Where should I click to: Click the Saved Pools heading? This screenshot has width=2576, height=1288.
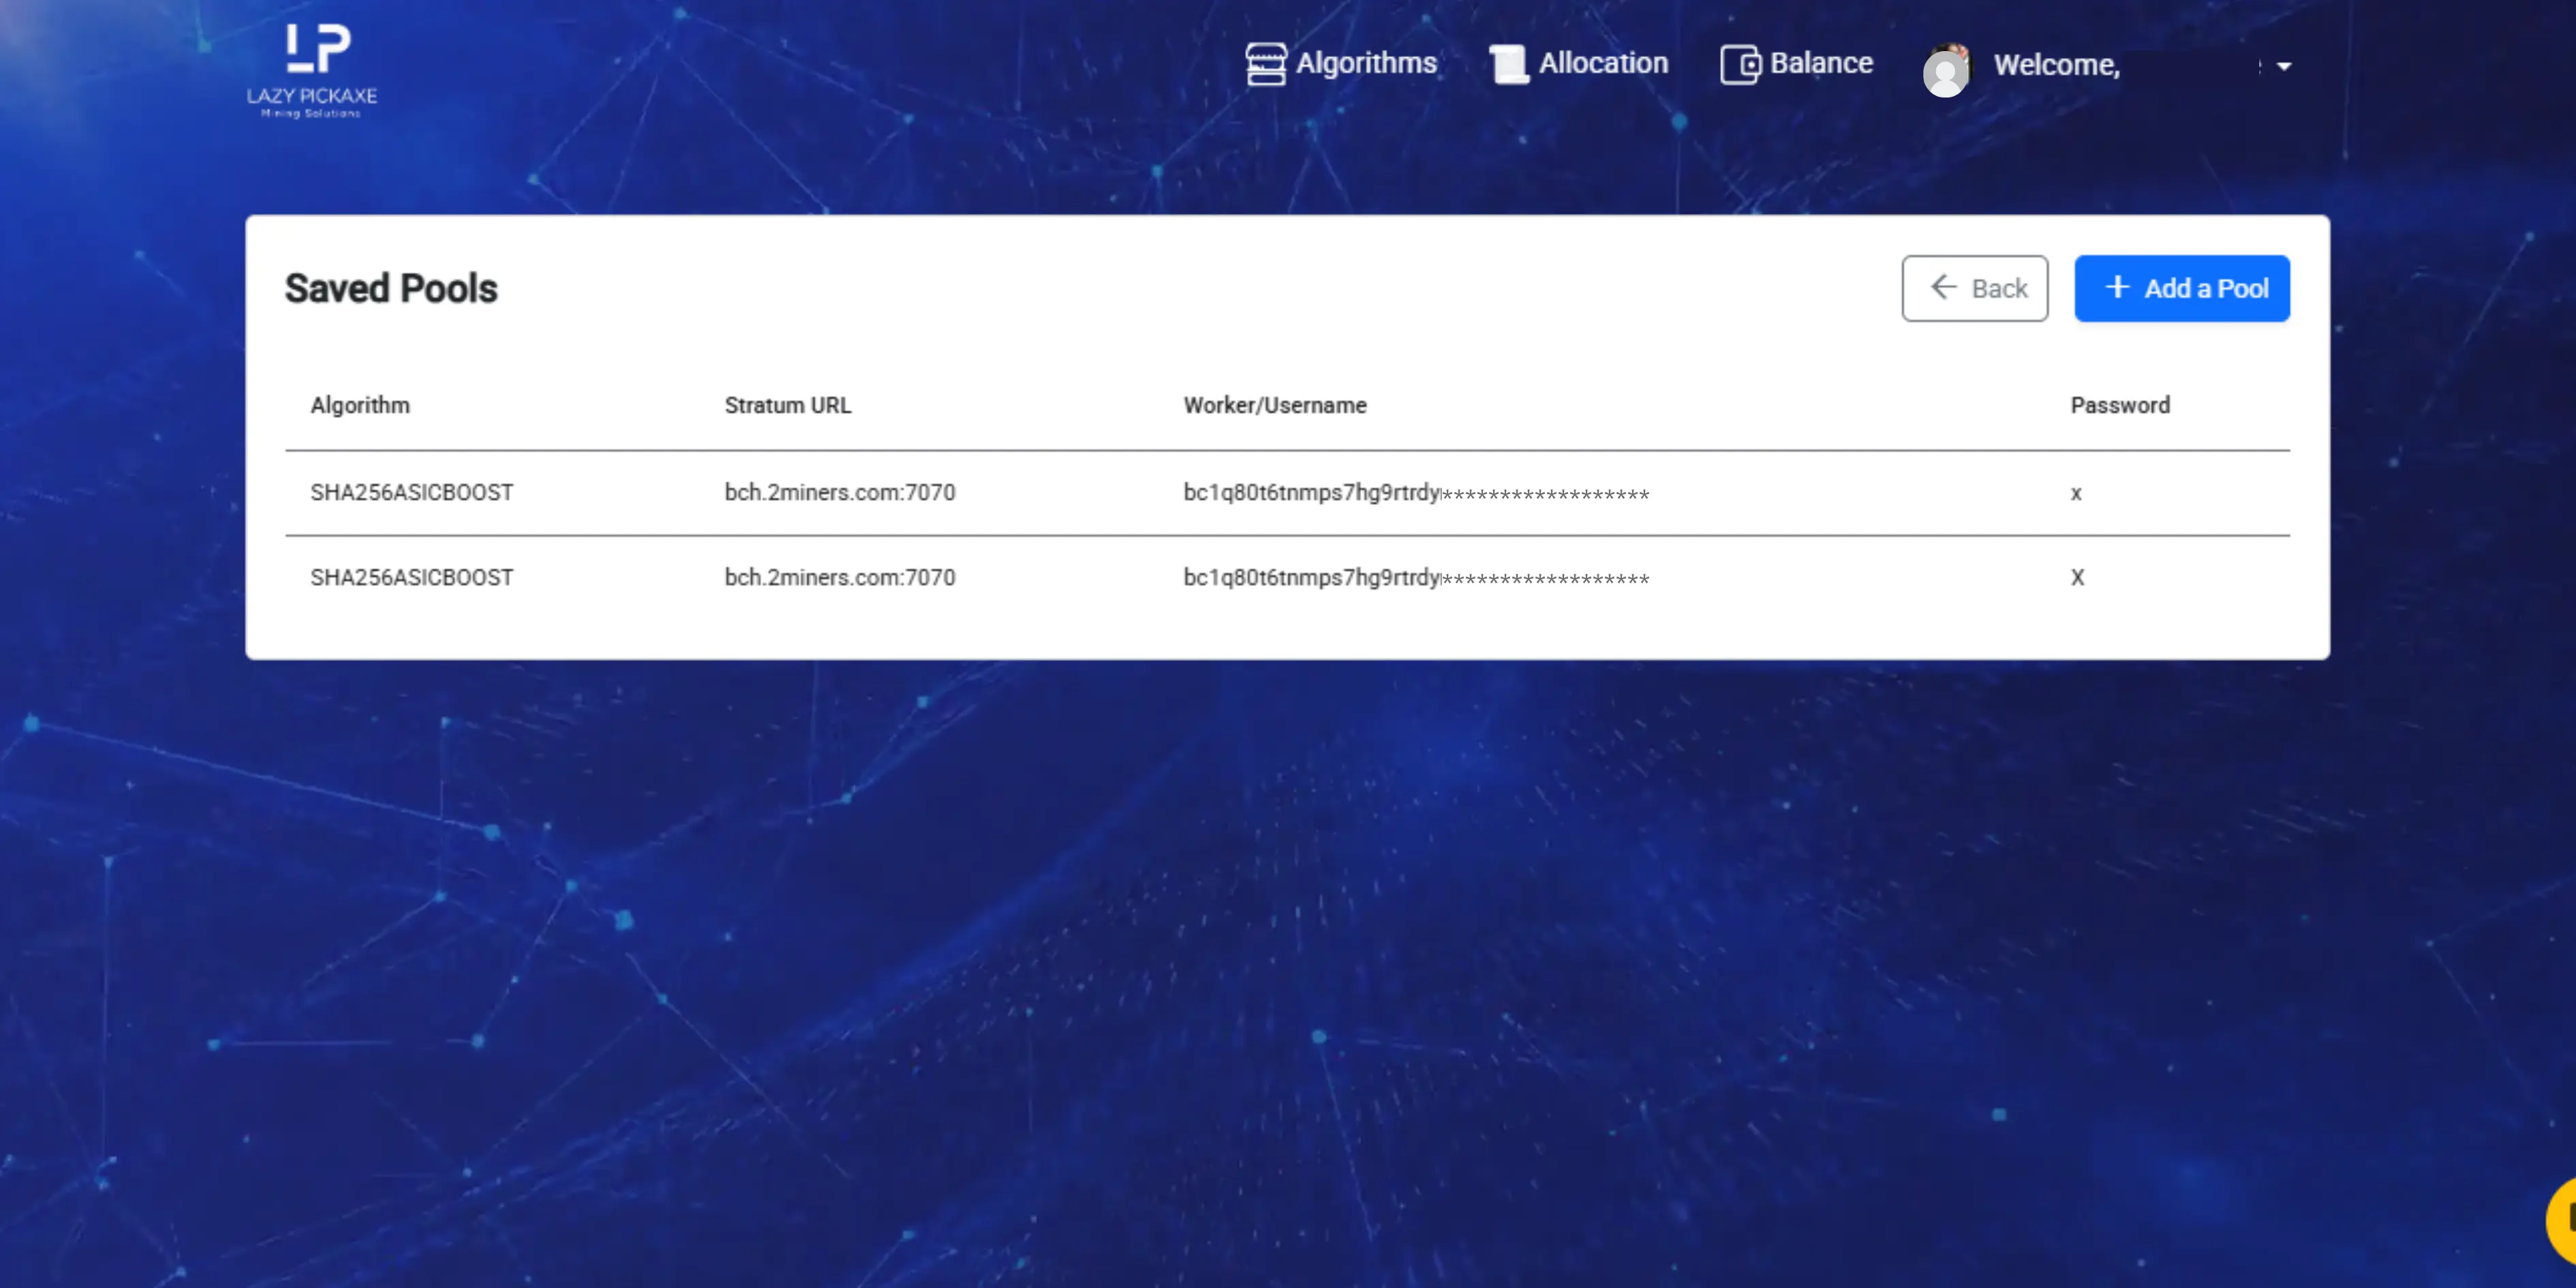pyautogui.click(x=391, y=288)
